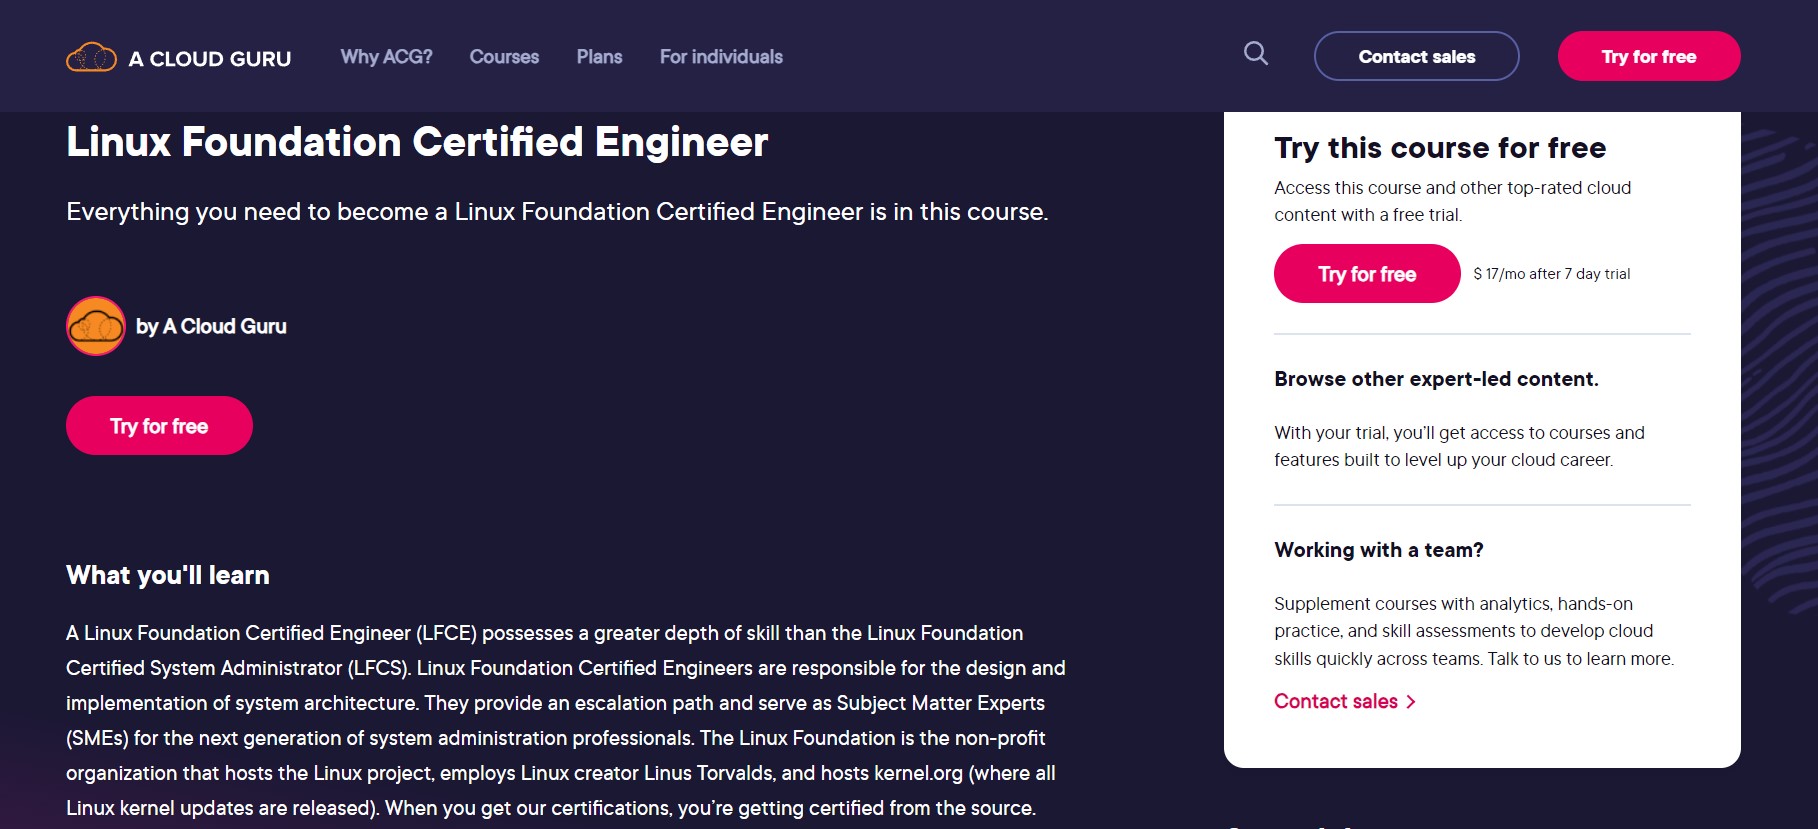Open search with the magnifier icon
Viewport: 1818px width, 829px height.
tap(1256, 54)
